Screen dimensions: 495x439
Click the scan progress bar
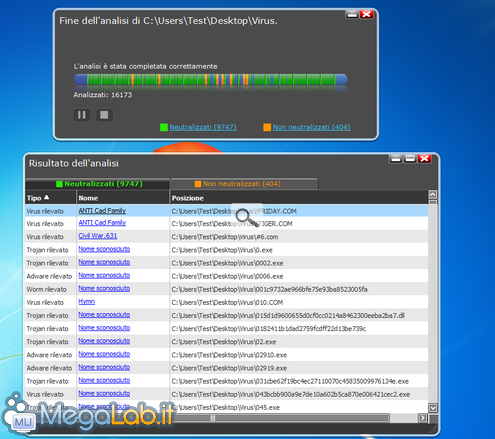pos(211,80)
